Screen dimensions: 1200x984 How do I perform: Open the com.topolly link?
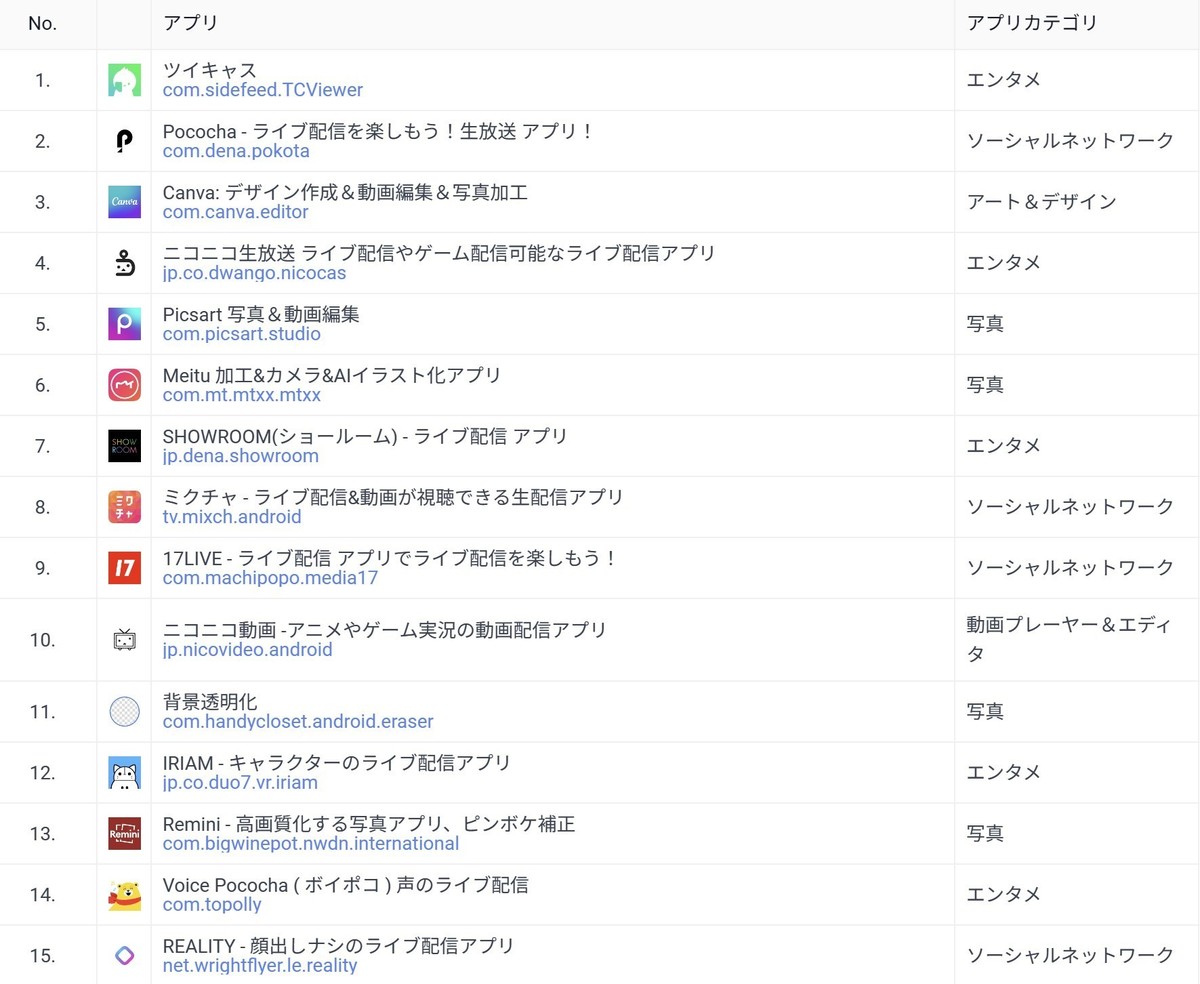[212, 905]
